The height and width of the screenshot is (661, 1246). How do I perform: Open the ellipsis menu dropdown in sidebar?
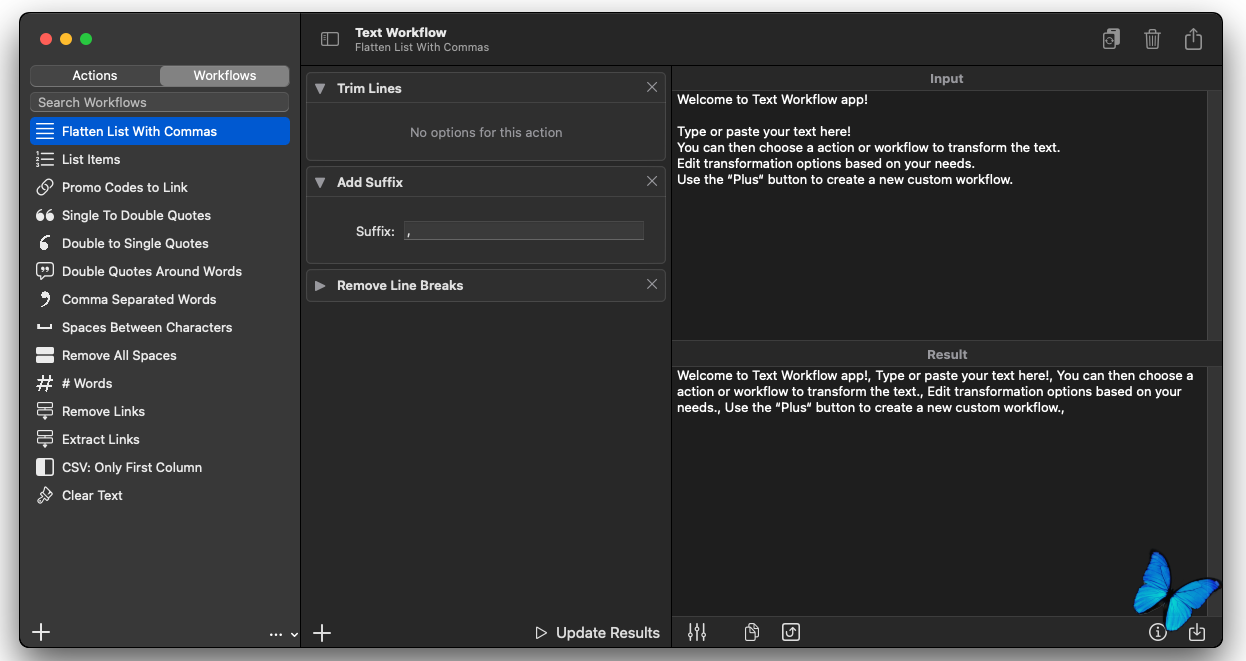283,634
